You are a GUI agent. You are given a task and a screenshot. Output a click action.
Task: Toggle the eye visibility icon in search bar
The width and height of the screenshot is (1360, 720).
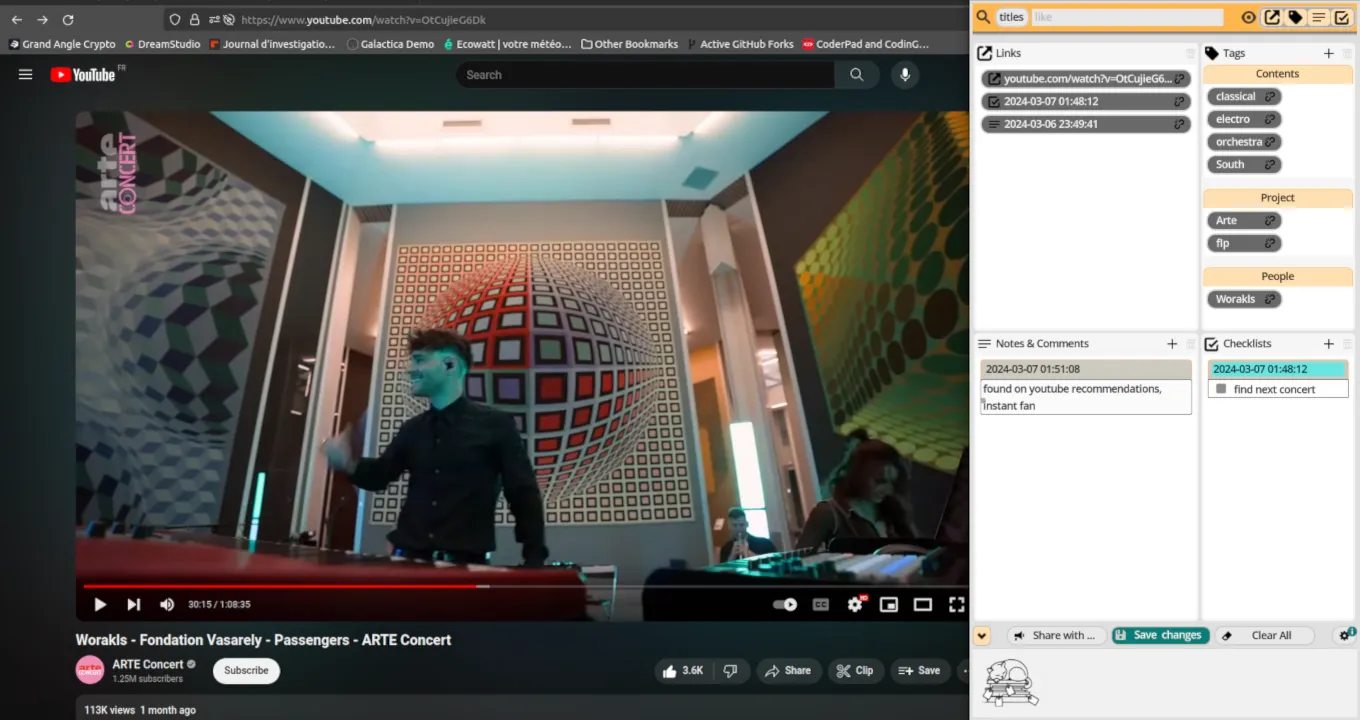point(1248,17)
